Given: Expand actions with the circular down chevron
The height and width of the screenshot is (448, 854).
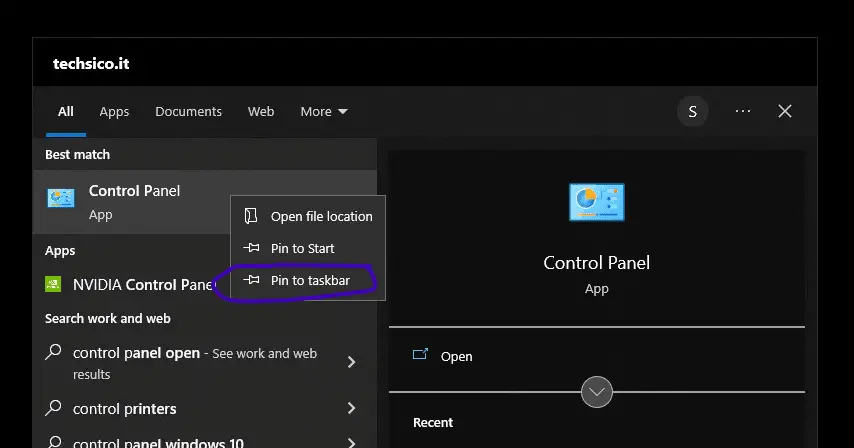Looking at the screenshot, I should pos(596,391).
